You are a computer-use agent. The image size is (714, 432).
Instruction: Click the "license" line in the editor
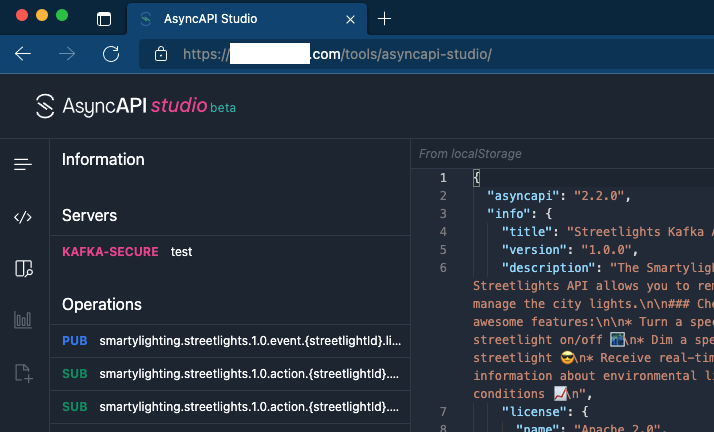tap(545, 412)
